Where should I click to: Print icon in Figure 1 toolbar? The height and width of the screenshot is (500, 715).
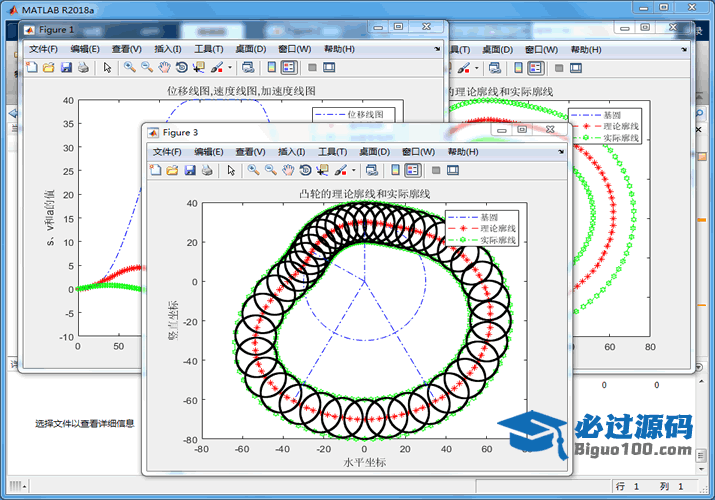[83, 67]
